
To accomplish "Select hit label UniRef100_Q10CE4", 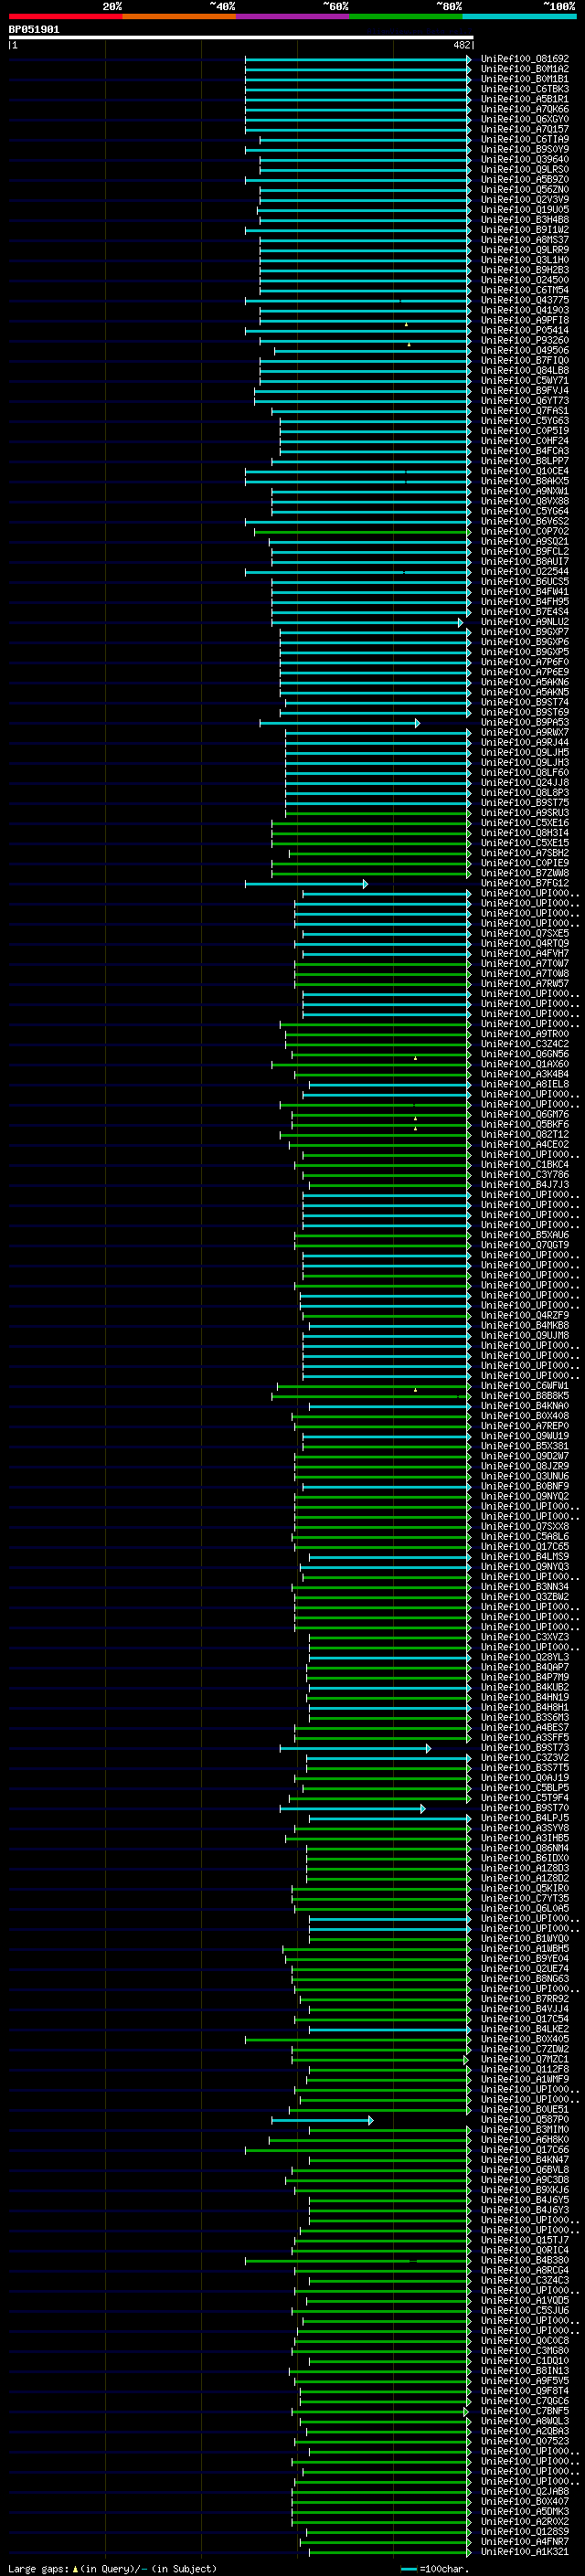I will coord(524,471).
